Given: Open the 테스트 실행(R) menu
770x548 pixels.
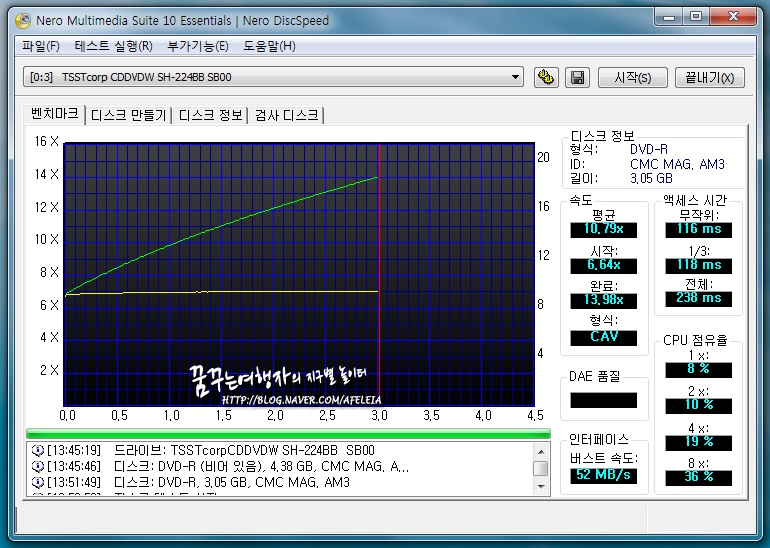Looking at the screenshot, I should pyautogui.click(x=113, y=46).
